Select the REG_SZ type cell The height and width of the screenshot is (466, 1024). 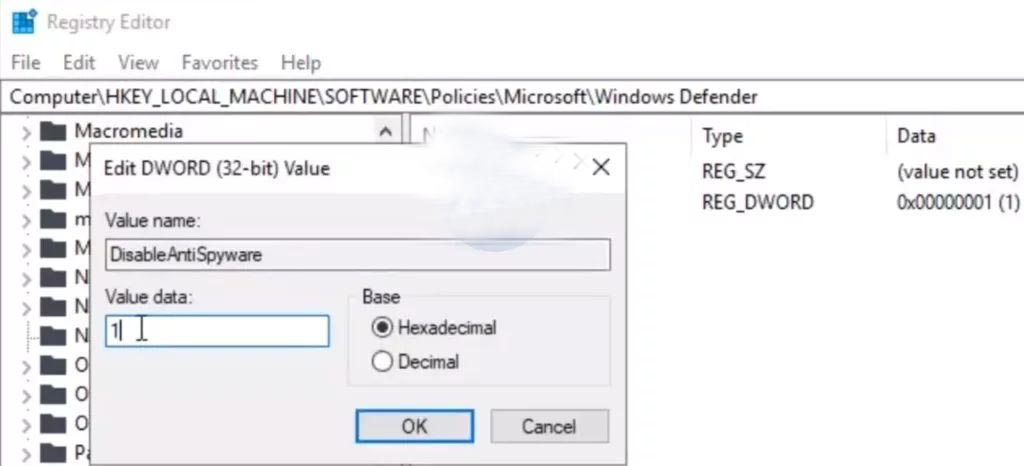point(733,172)
